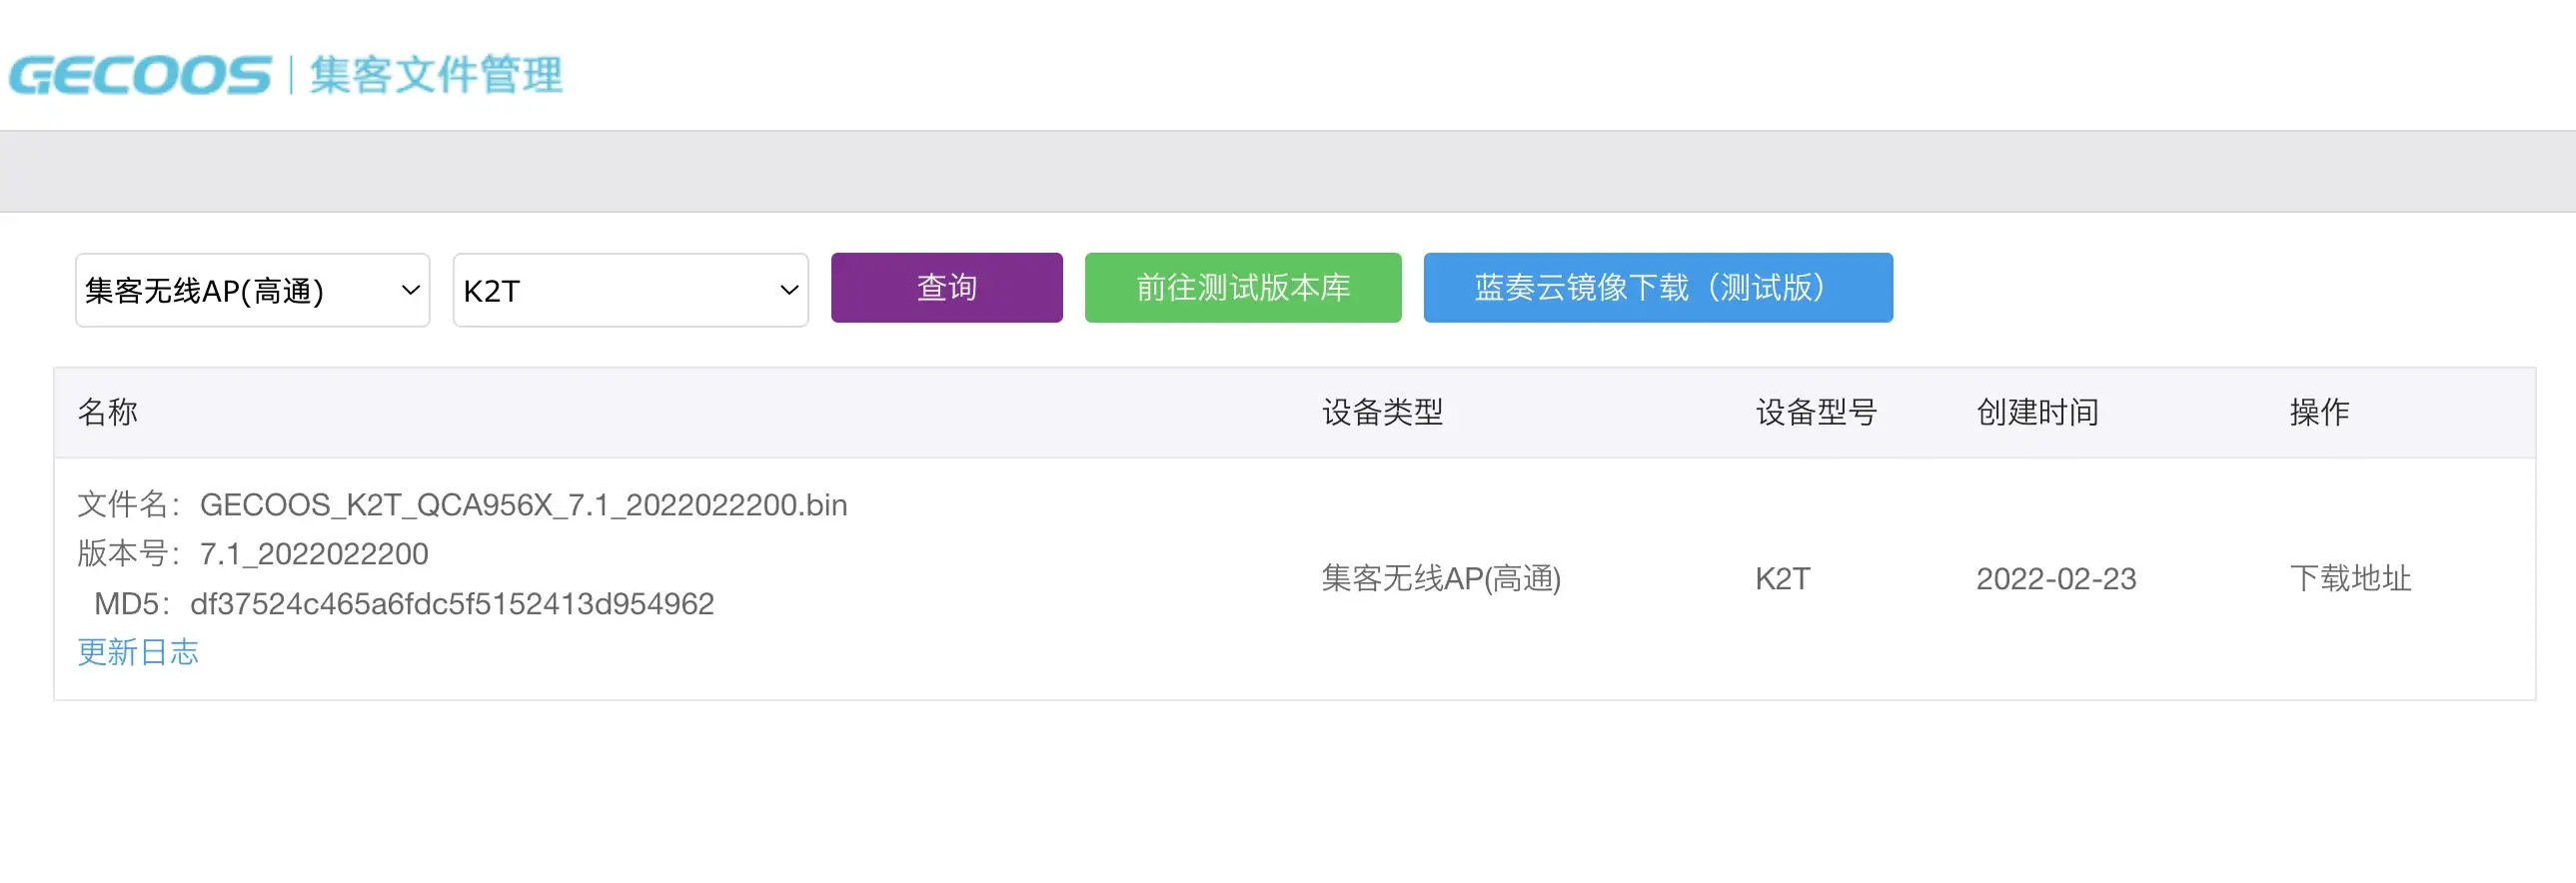Open the 集客无线AP(高通) device type dropdown
2576x883 pixels.
point(252,291)
